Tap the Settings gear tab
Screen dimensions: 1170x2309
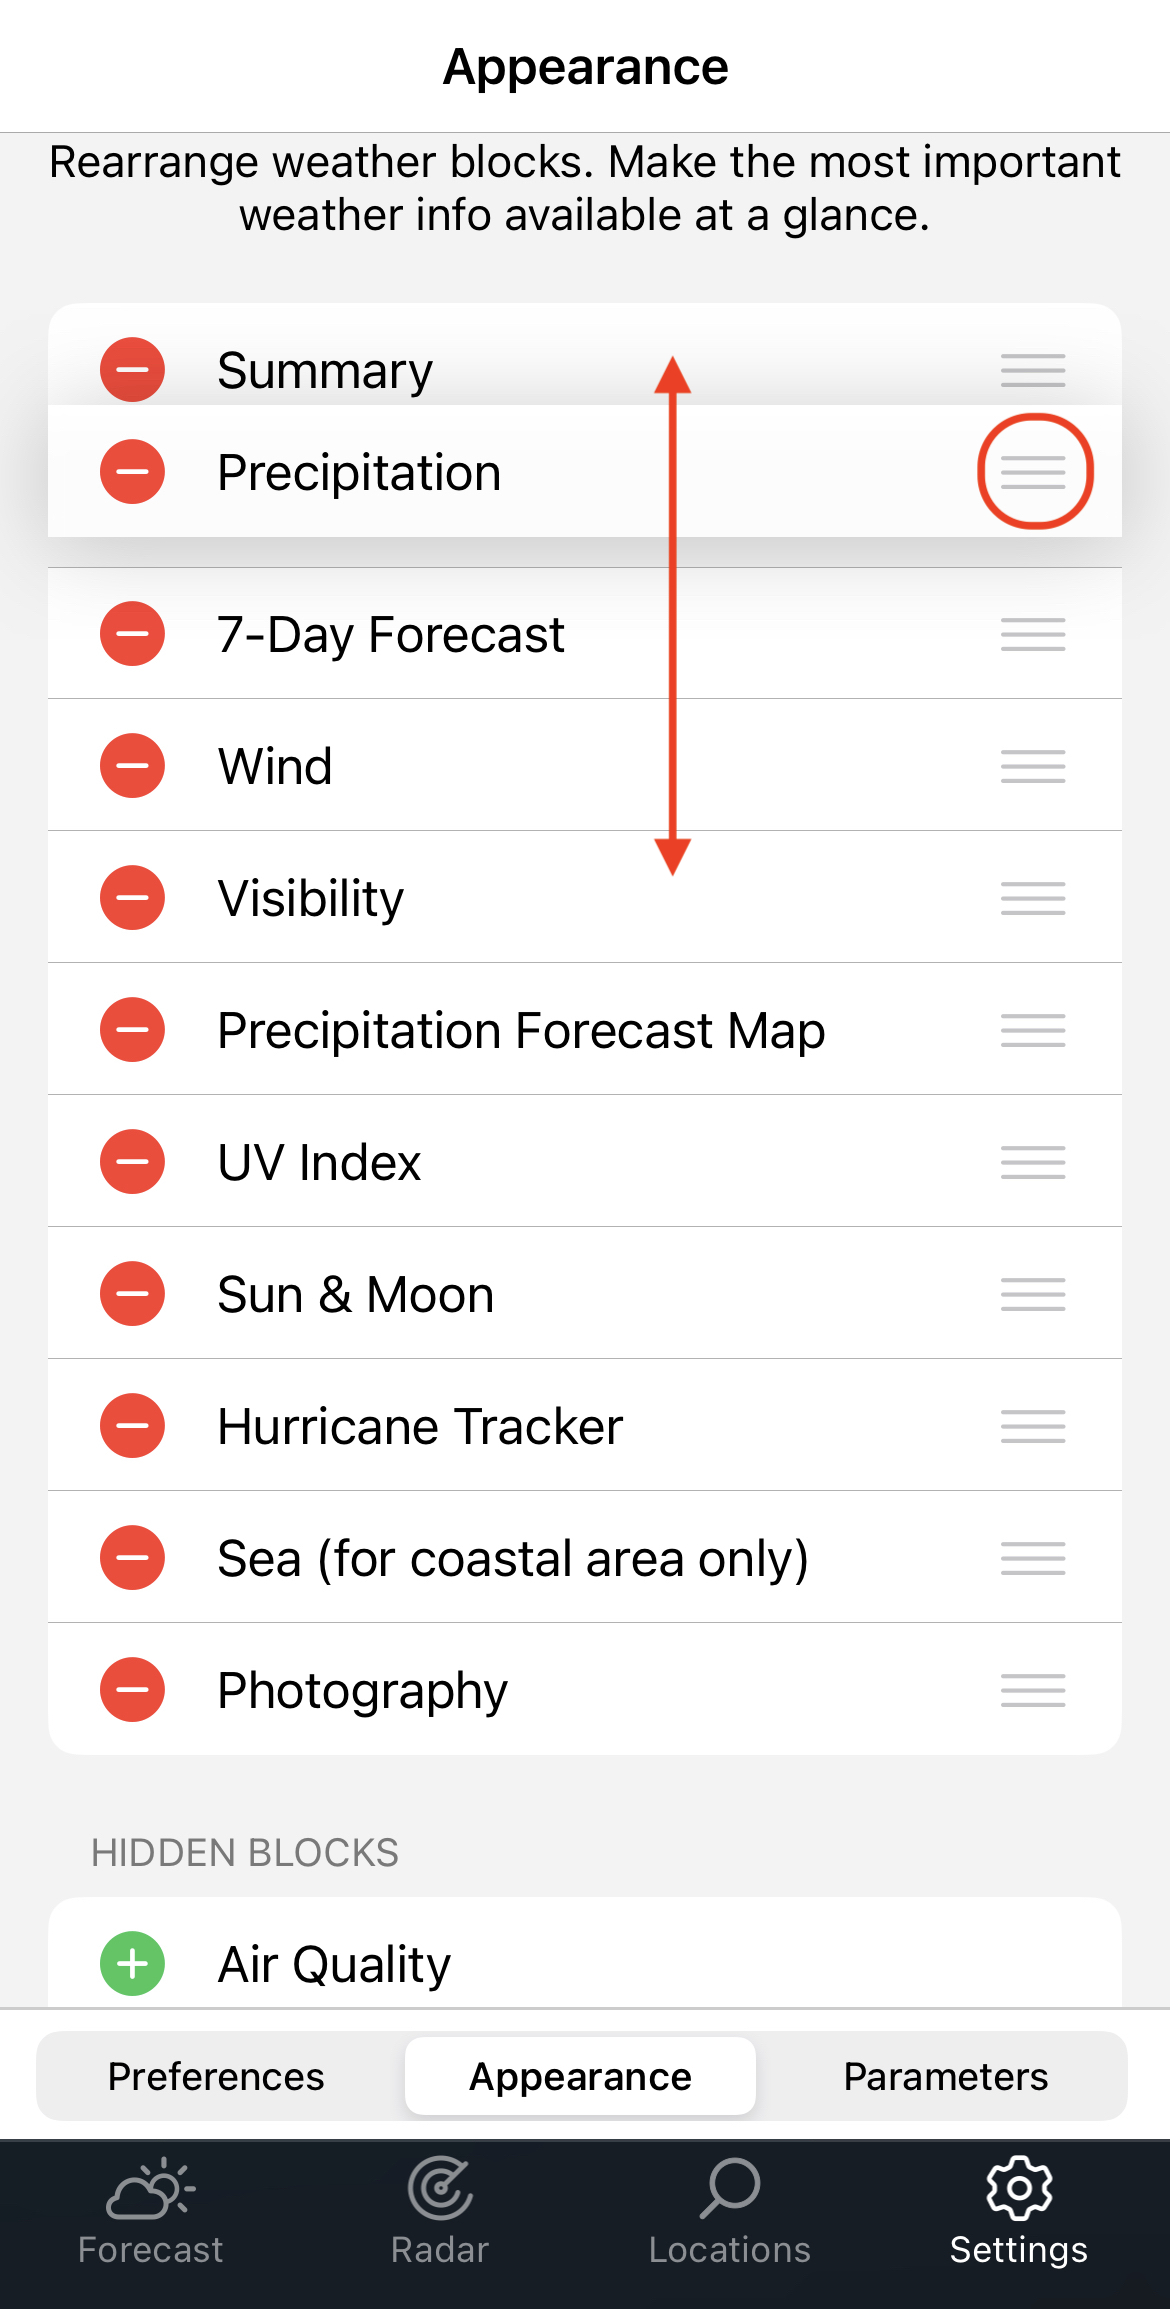[1019, 2212]
